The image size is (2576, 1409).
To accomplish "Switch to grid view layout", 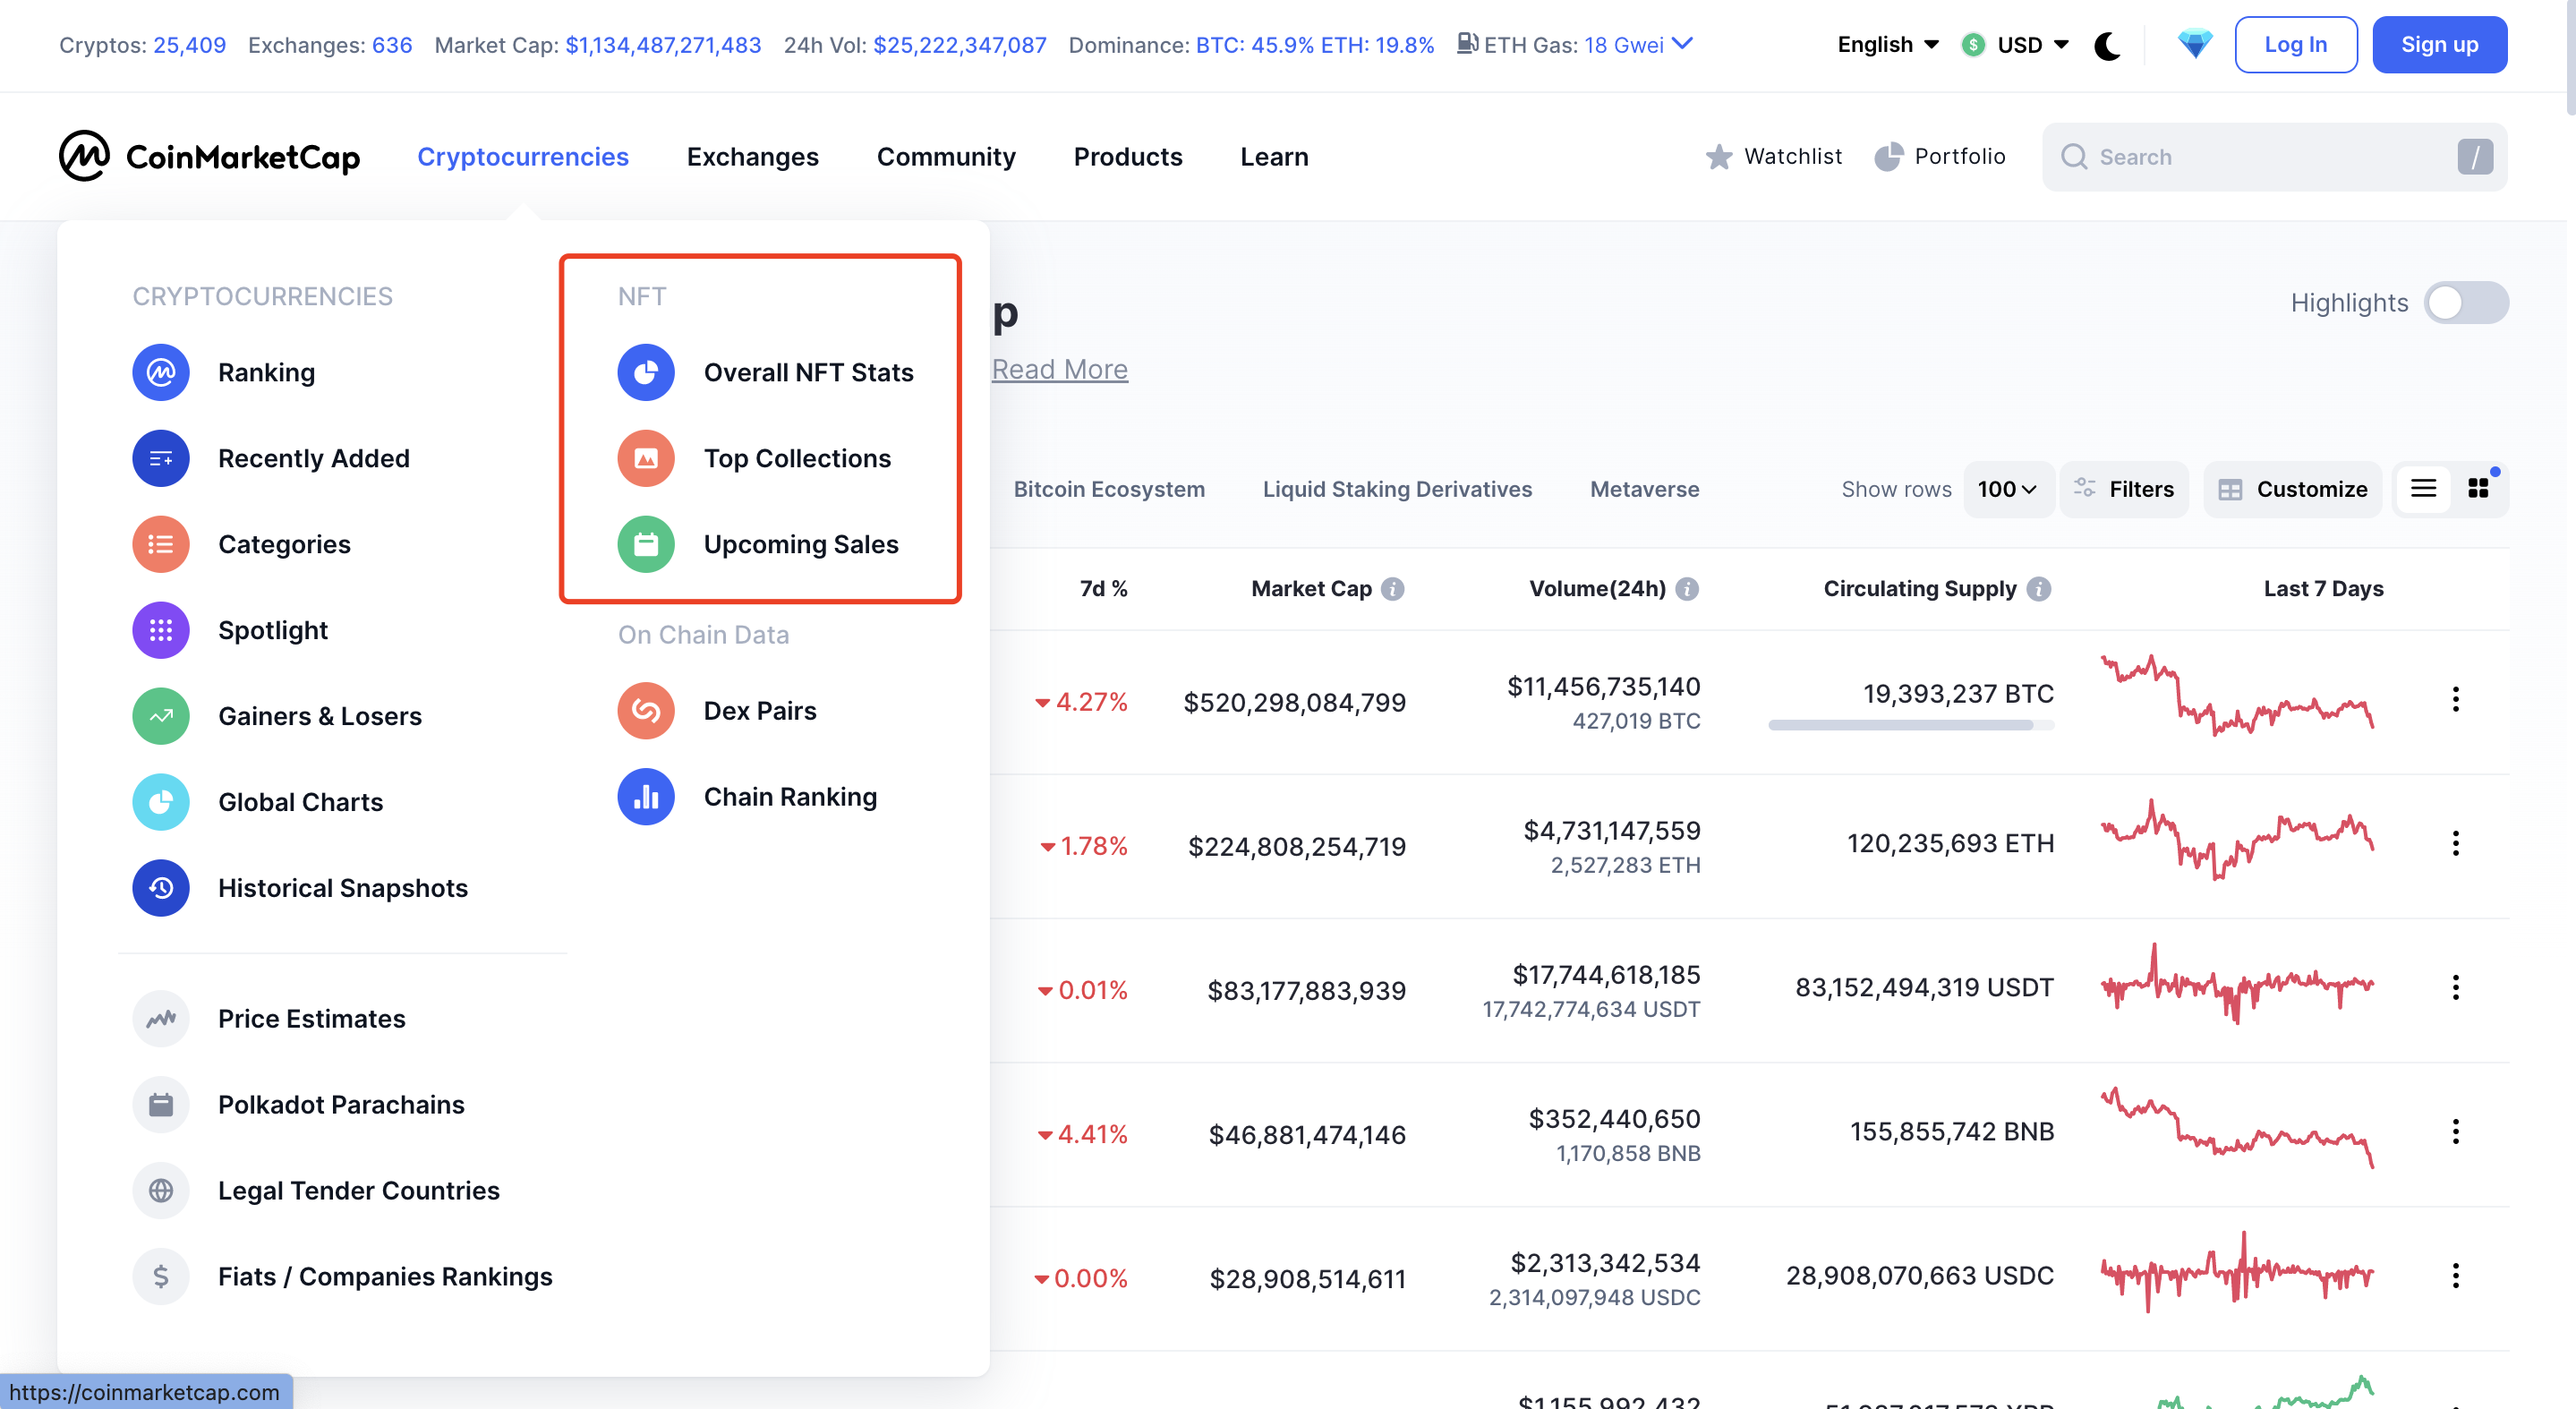I will [2478, 488].
